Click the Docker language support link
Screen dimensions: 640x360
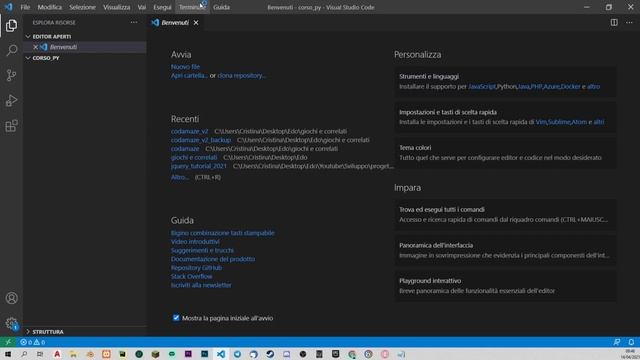pos(570,87)
